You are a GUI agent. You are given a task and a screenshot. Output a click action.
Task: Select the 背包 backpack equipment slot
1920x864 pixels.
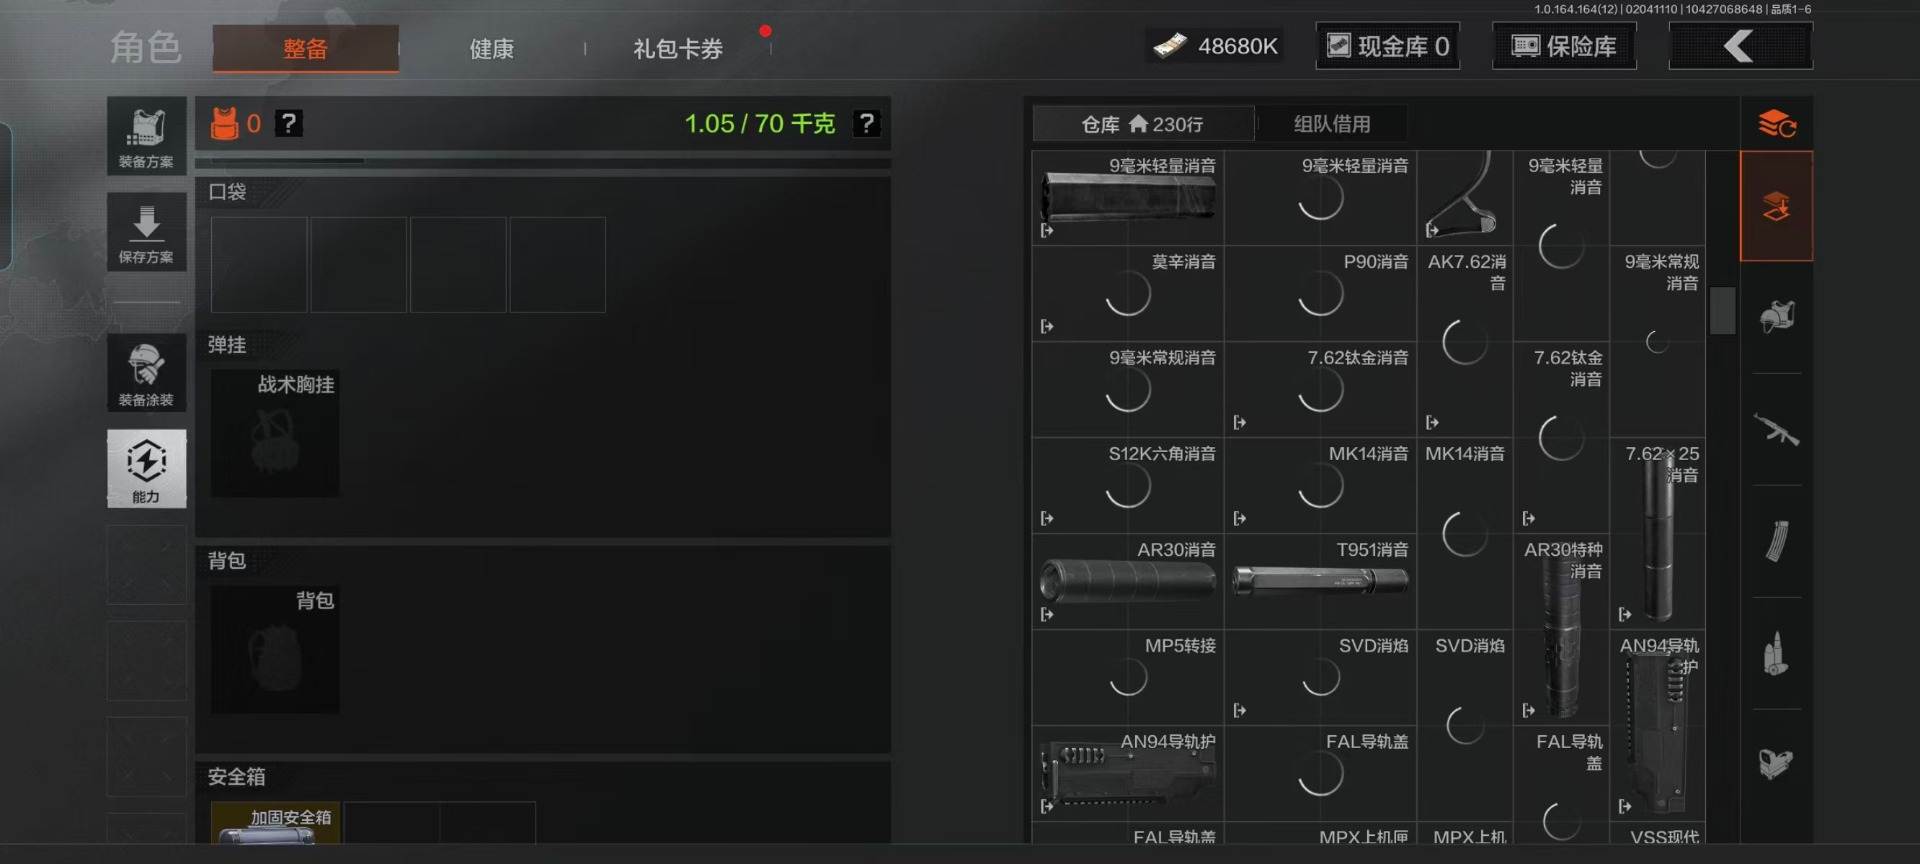[275, 649]
